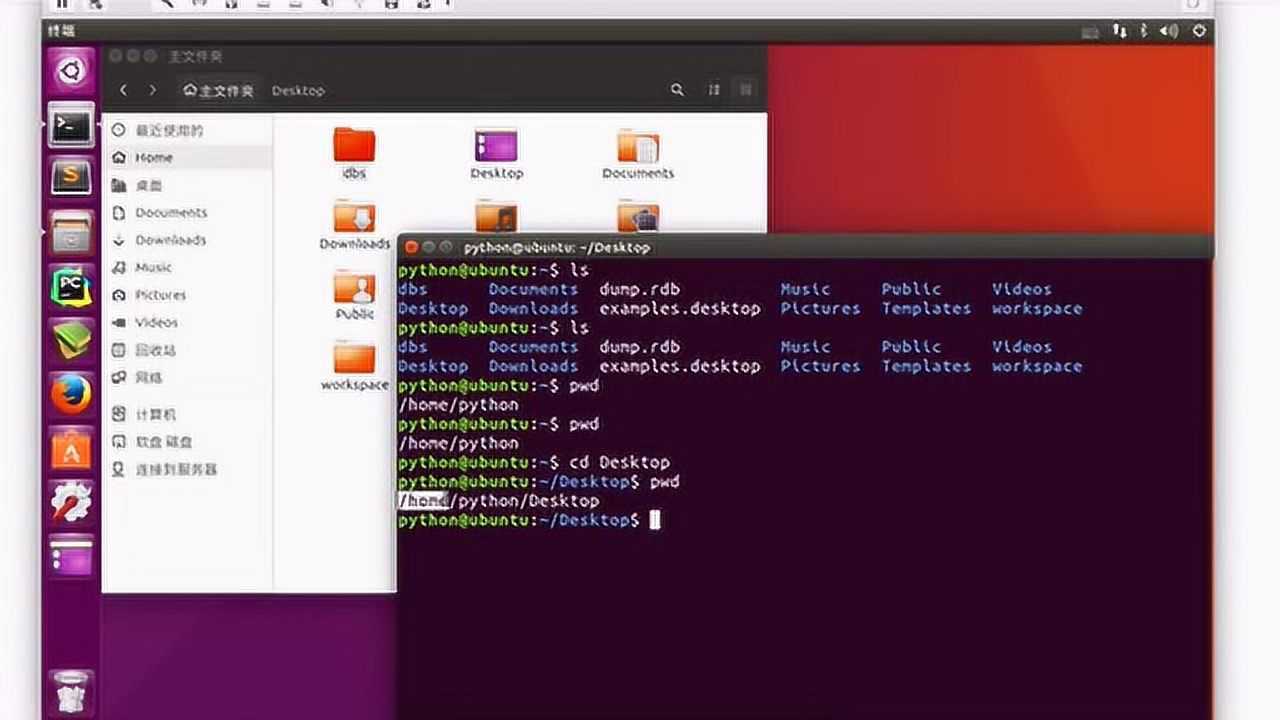Open the session gear menu in top panel
The height and width of the screenshot is (720, 1280).
click(x=1200, y=31)
